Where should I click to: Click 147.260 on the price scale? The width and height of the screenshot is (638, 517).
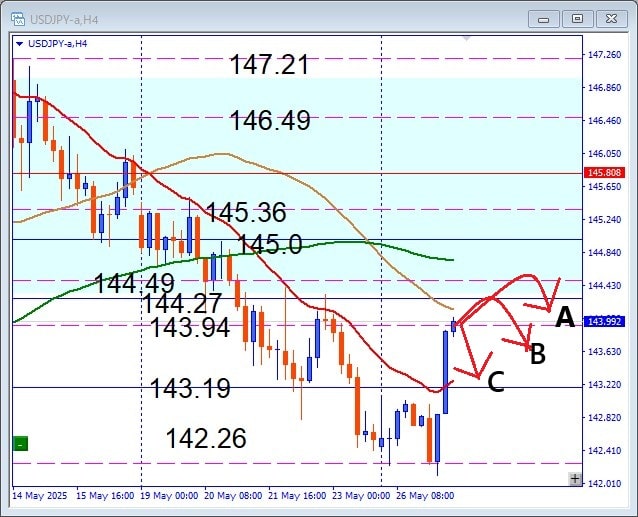605,55
